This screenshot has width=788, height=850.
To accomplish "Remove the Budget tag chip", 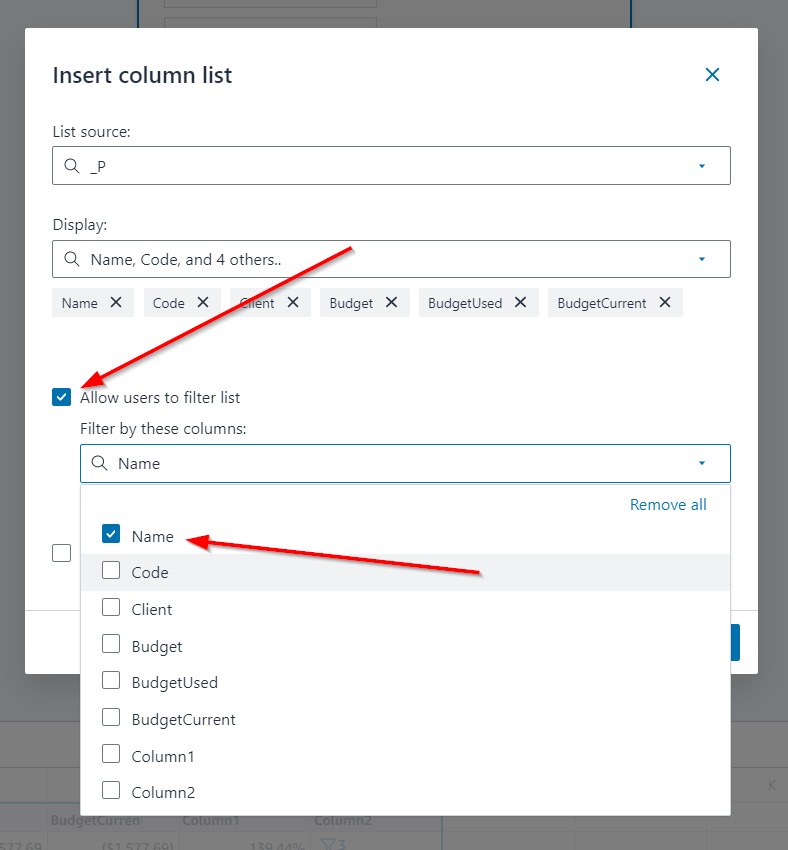I will [x=391, y=302].
